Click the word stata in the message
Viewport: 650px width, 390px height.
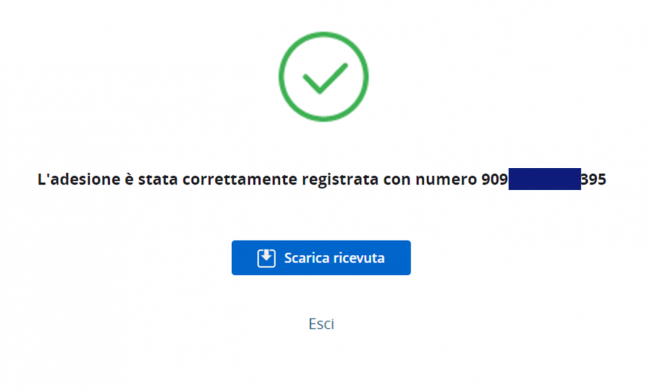click(x=158, y=179)
